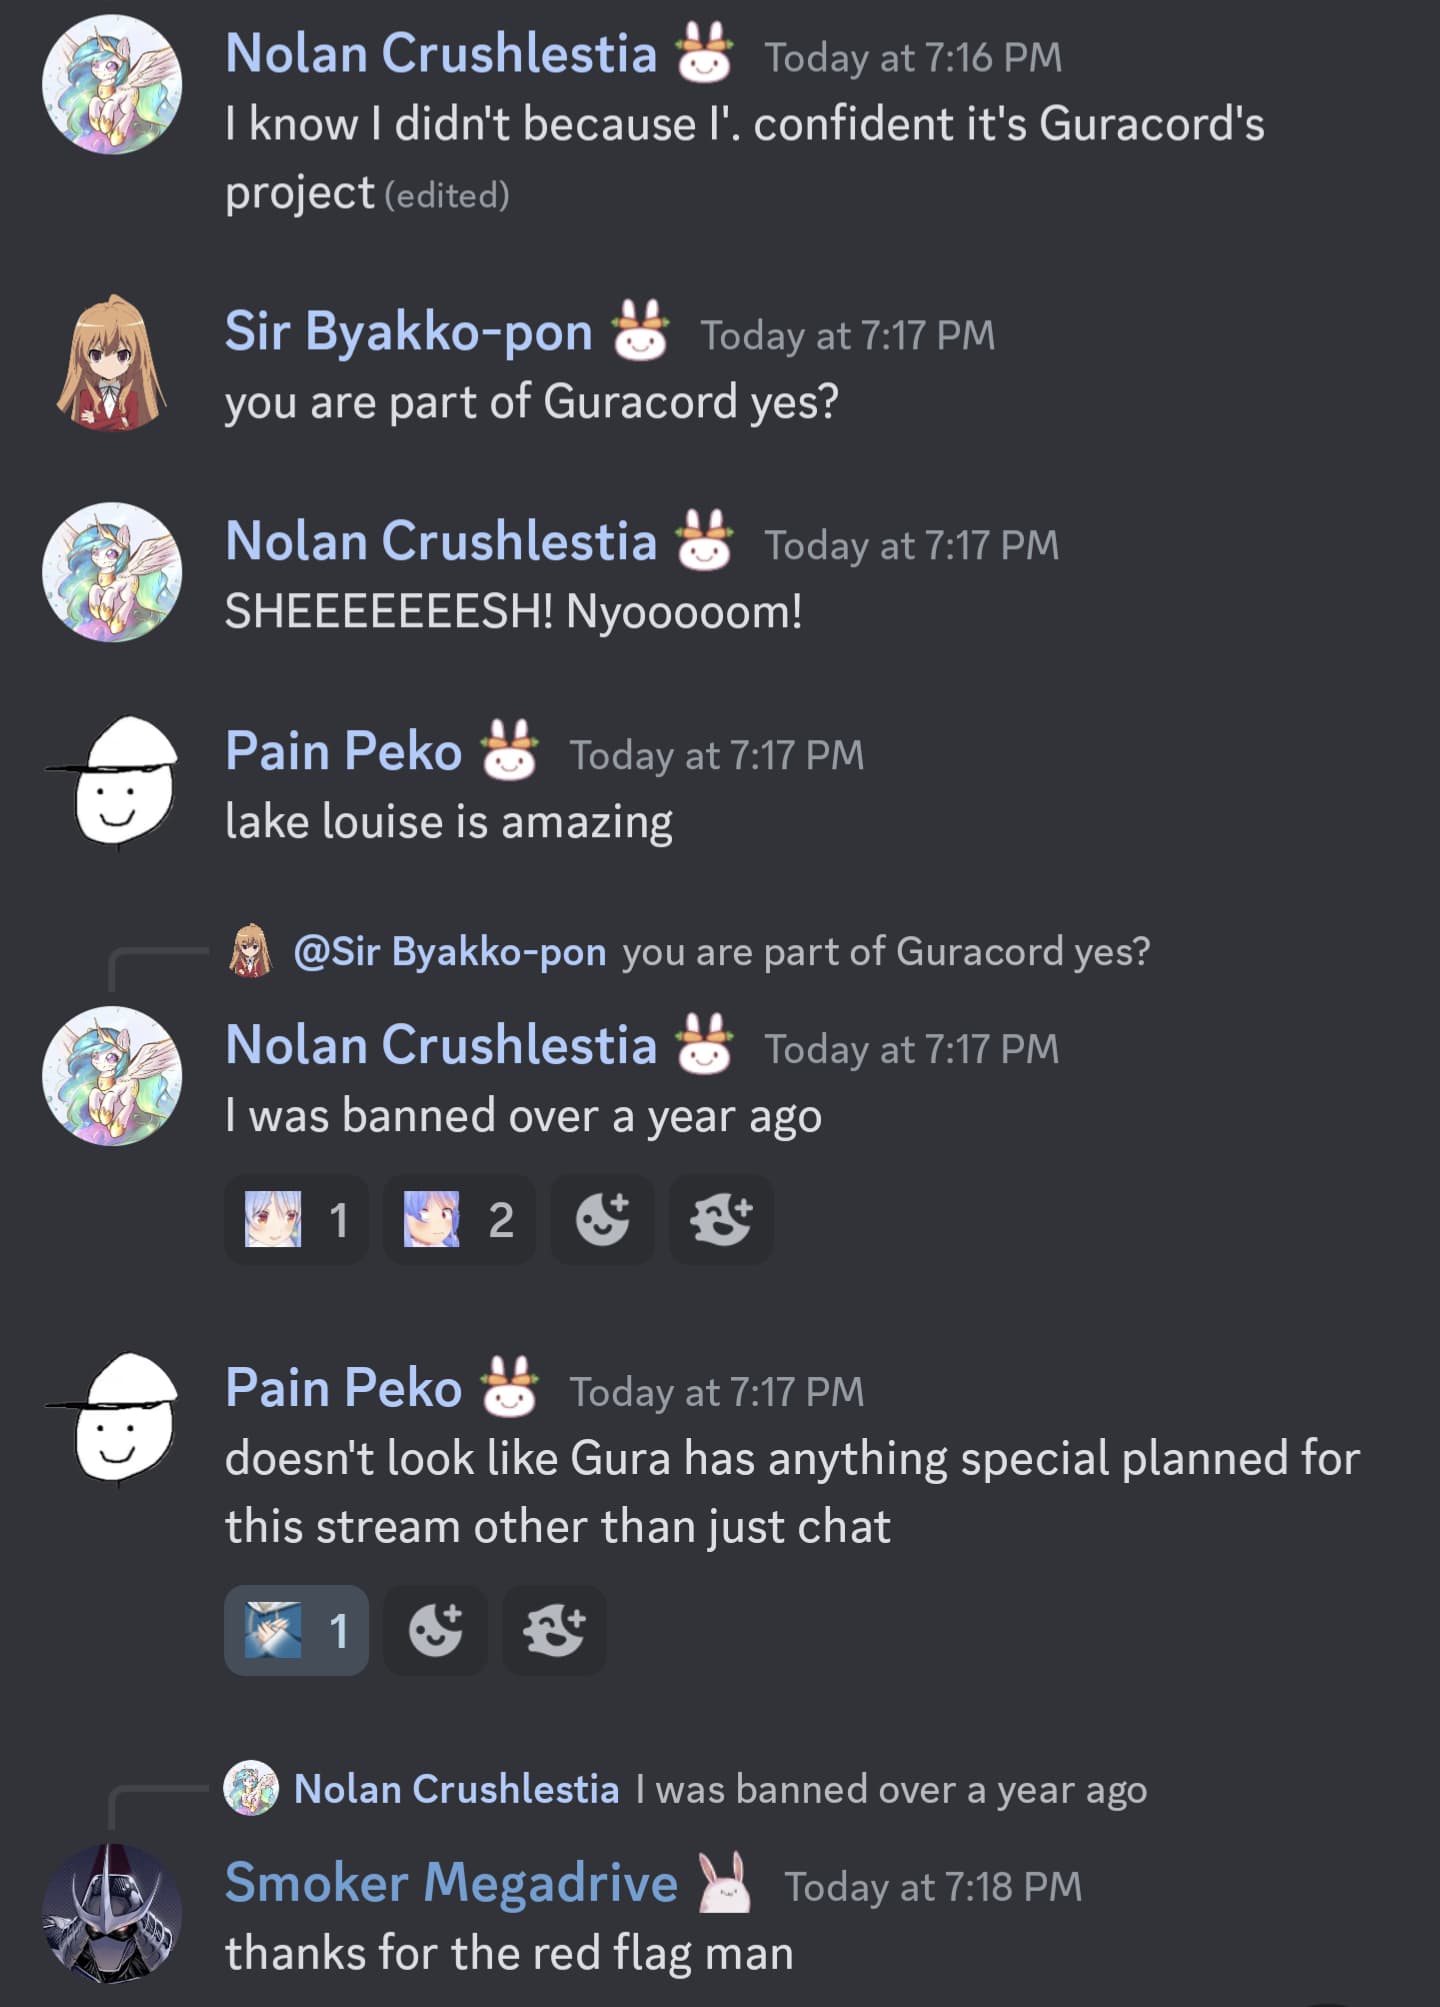Click the Pain Peko username on the 'just chat' message
Image resolution: width=1440 pixels, height=2007 pixels.
pos(343,1388)
